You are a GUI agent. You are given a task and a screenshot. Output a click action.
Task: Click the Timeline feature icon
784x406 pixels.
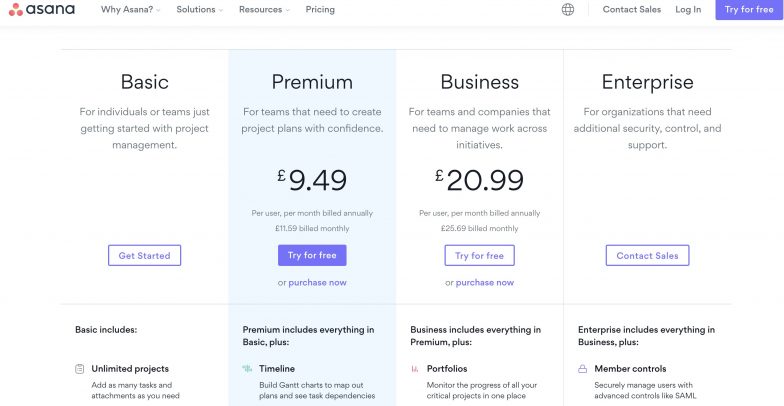pos(247,369)
